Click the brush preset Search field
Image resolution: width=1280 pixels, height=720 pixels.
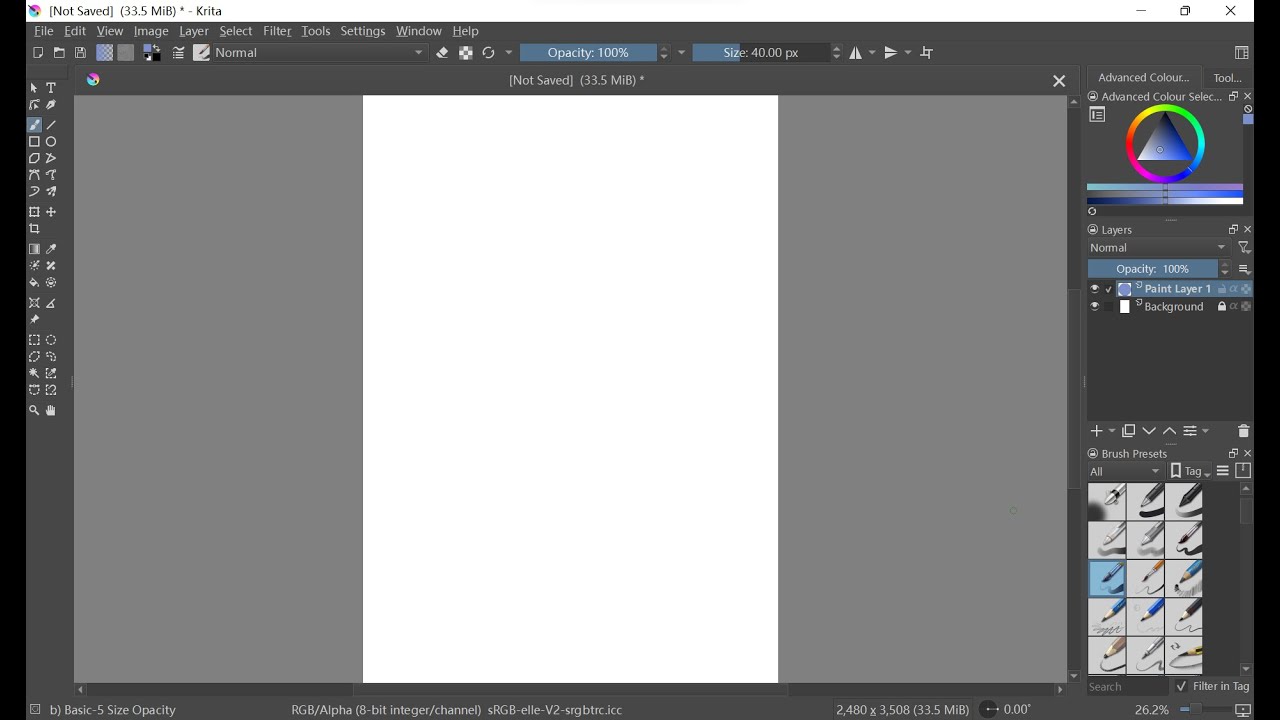(1127, 687)
